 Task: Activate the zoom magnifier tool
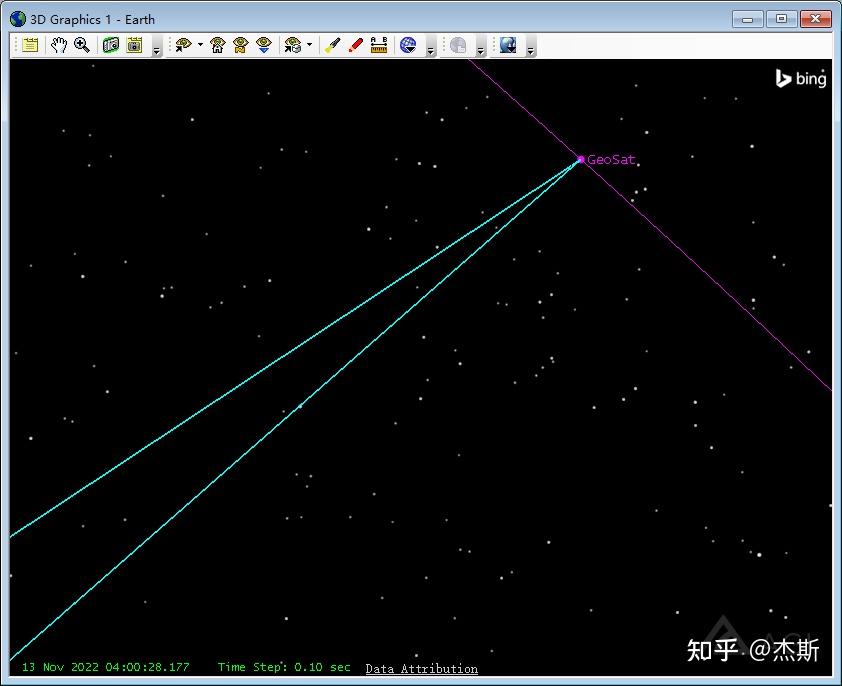[x=82, y=45]
